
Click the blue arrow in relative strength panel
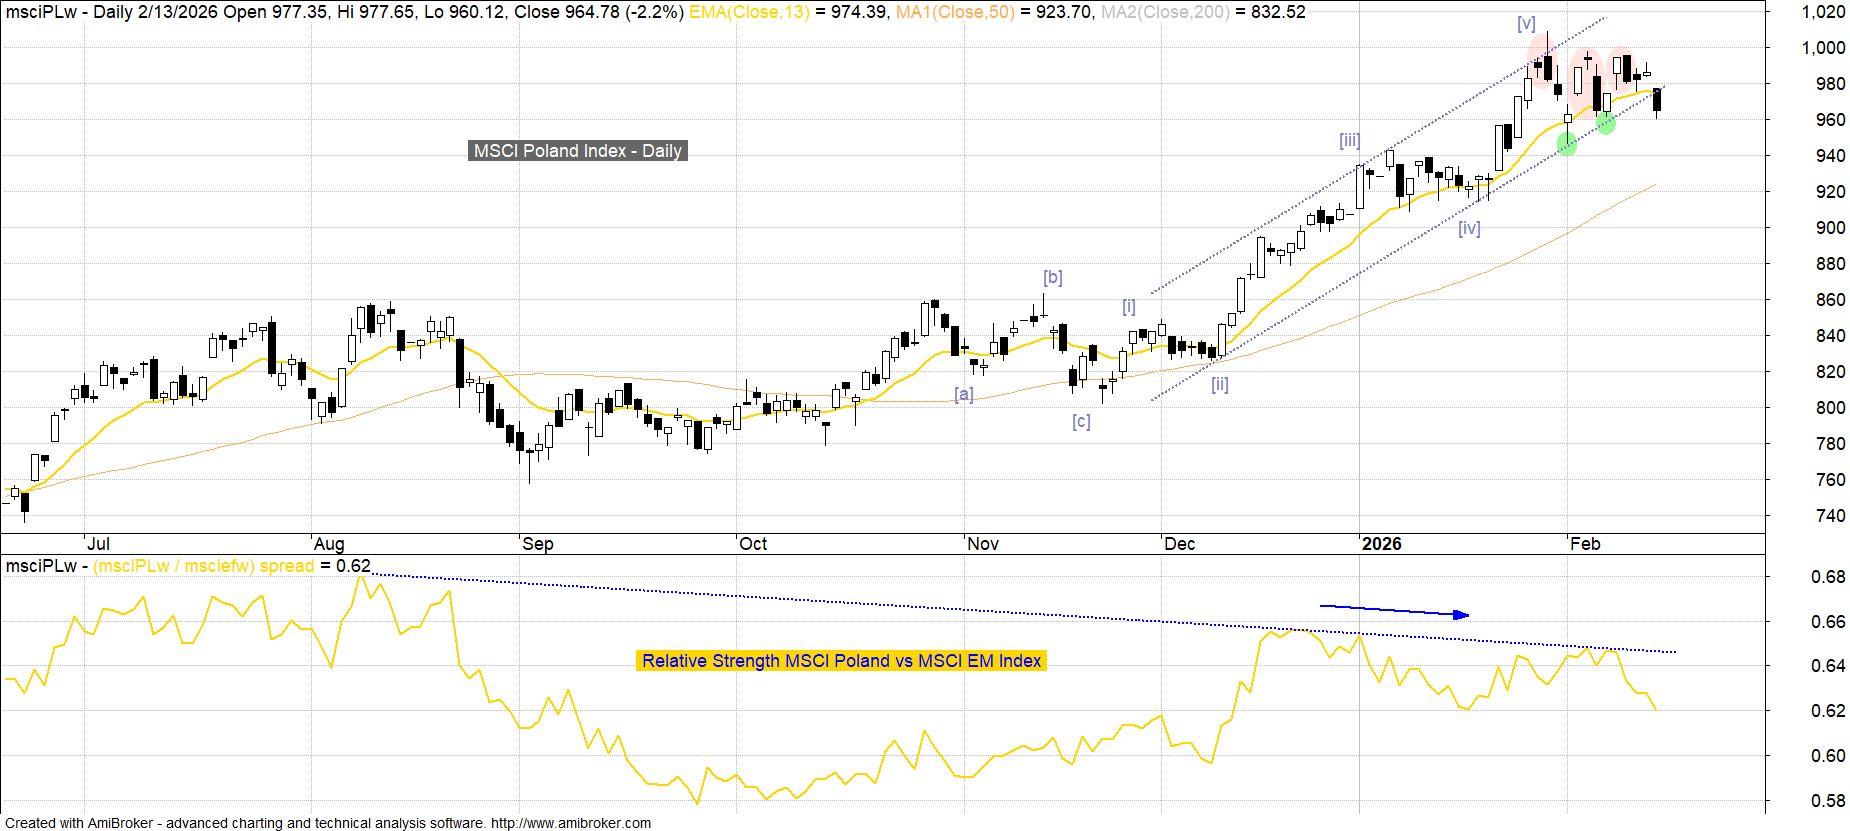1394,610
